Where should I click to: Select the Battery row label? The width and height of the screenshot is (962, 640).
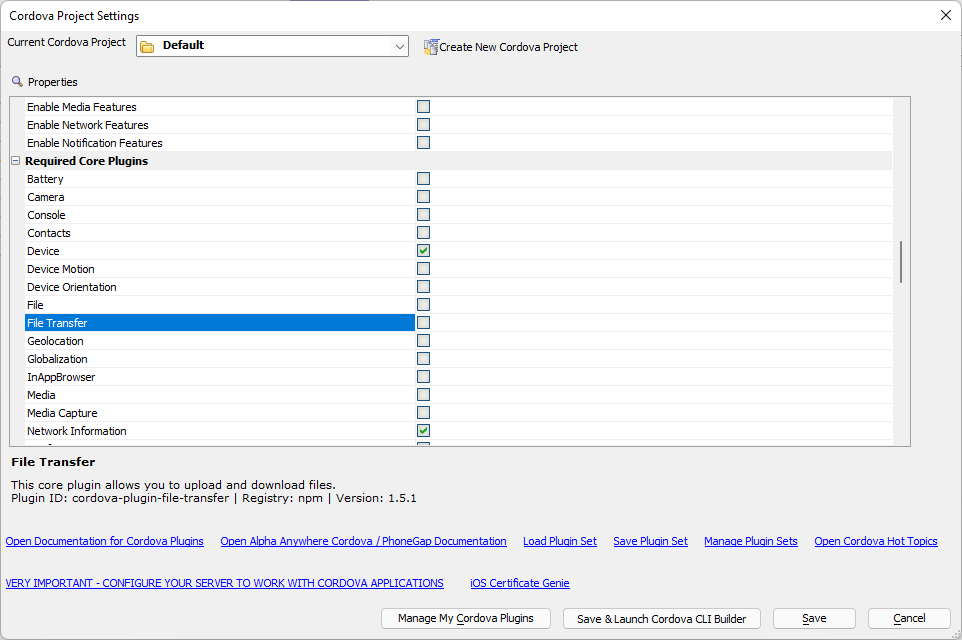coord(45,179)
